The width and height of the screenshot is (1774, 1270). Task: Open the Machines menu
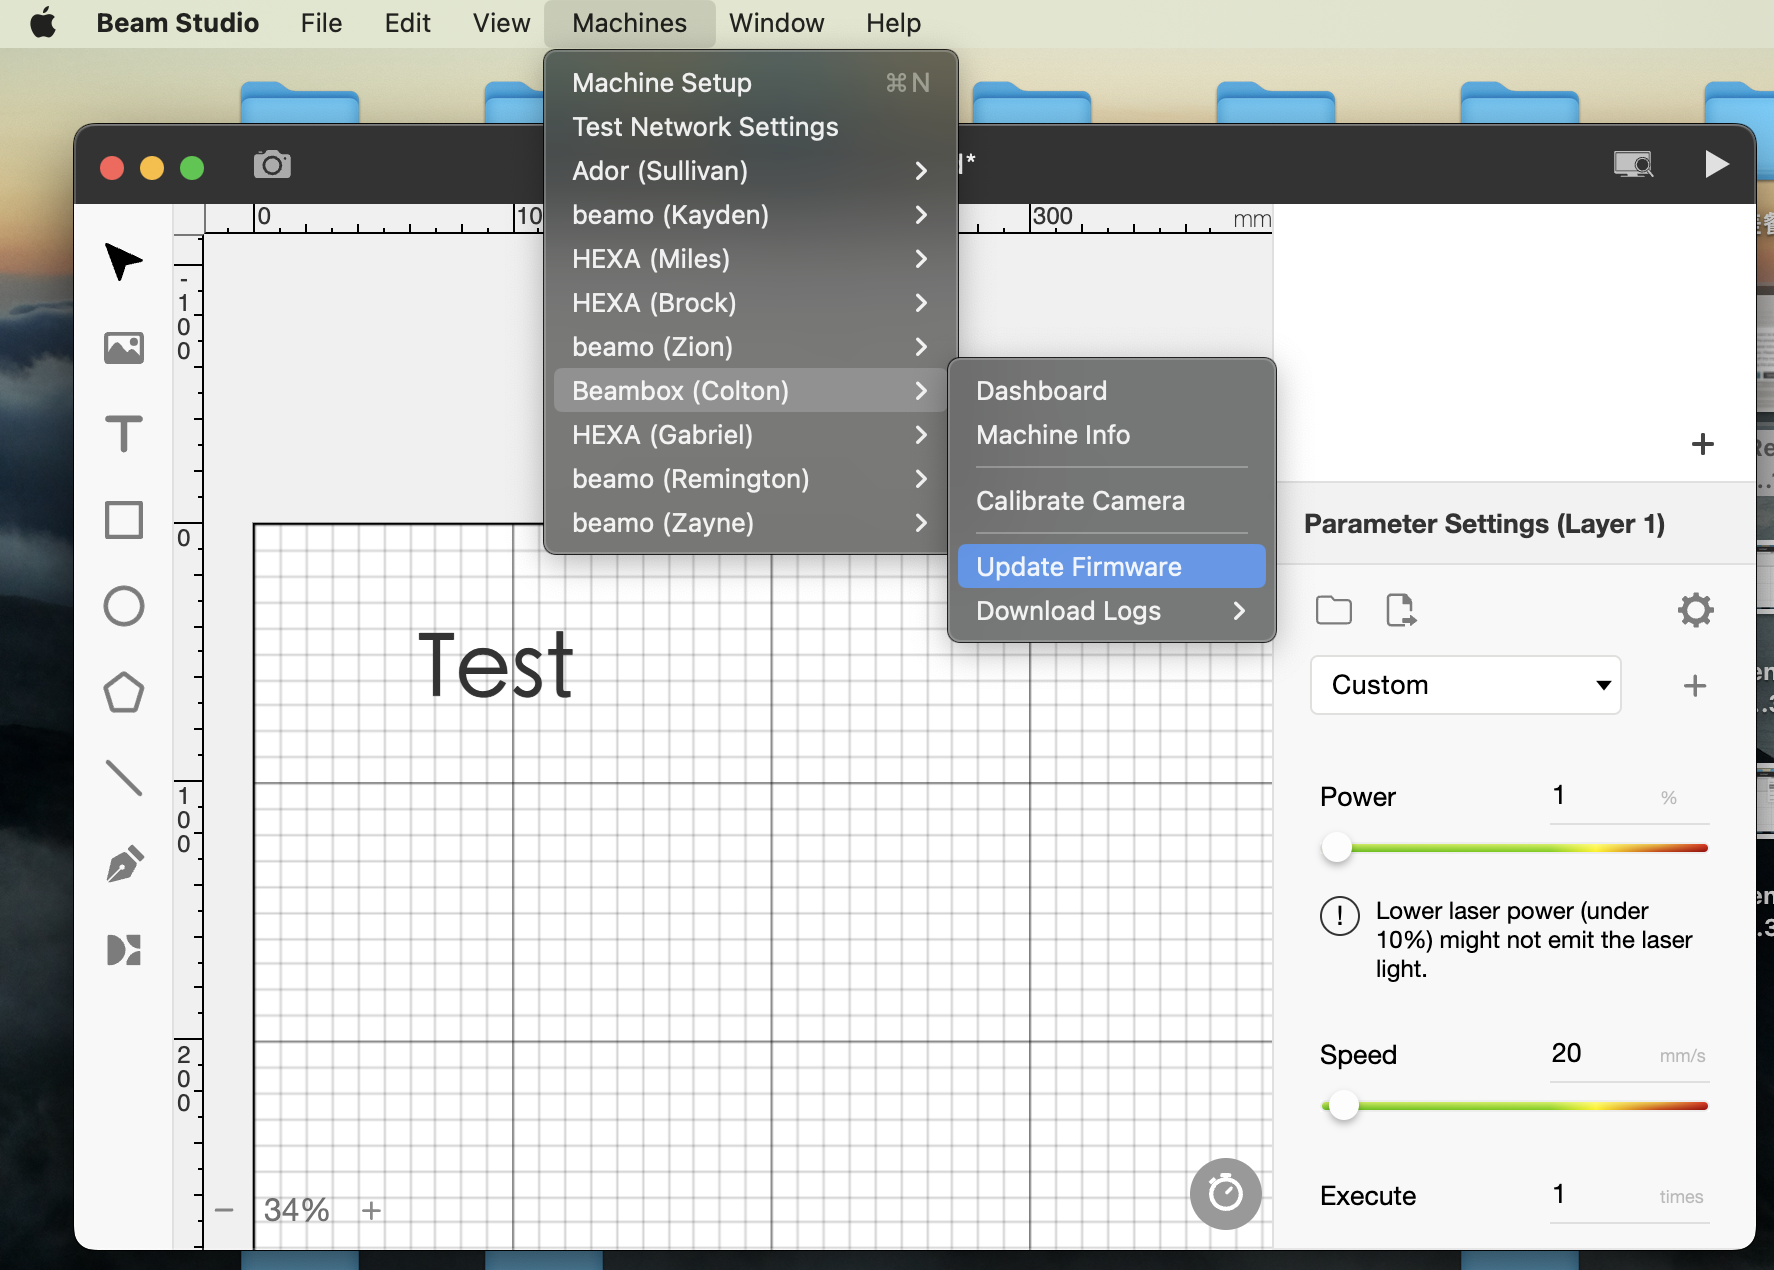point(629,22)
